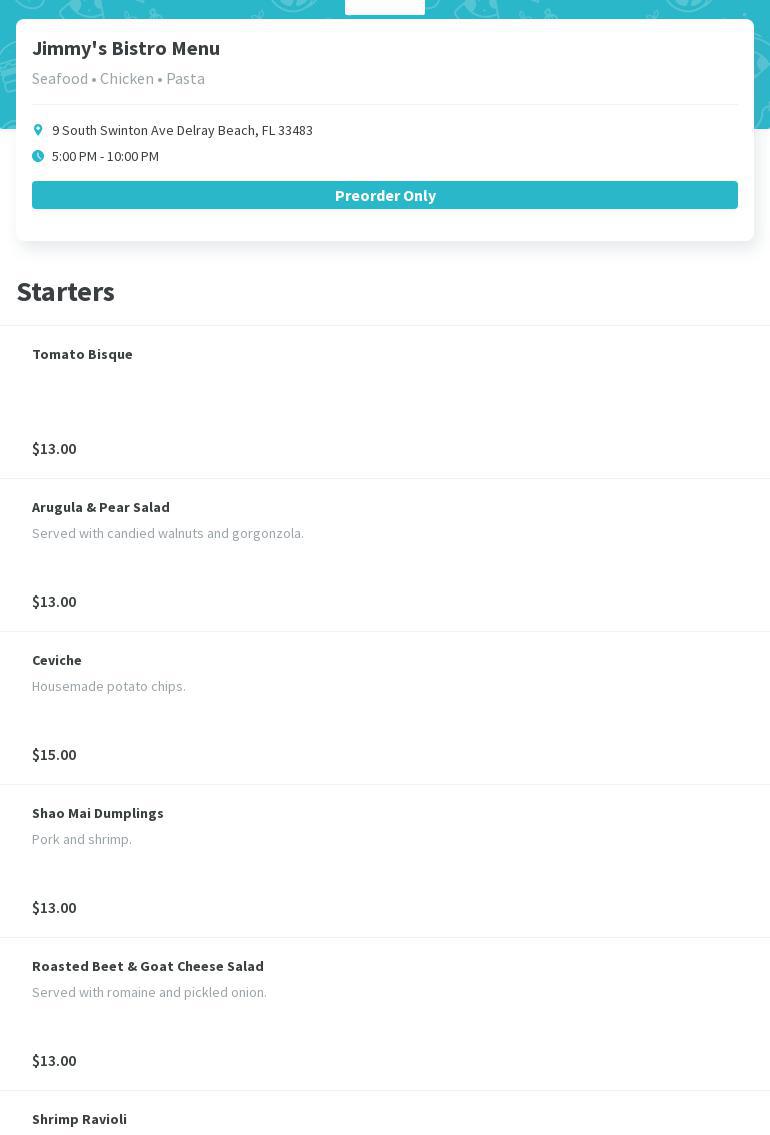
Task: Select the Tomato Bisque item
Action: (x=82, y=354)
